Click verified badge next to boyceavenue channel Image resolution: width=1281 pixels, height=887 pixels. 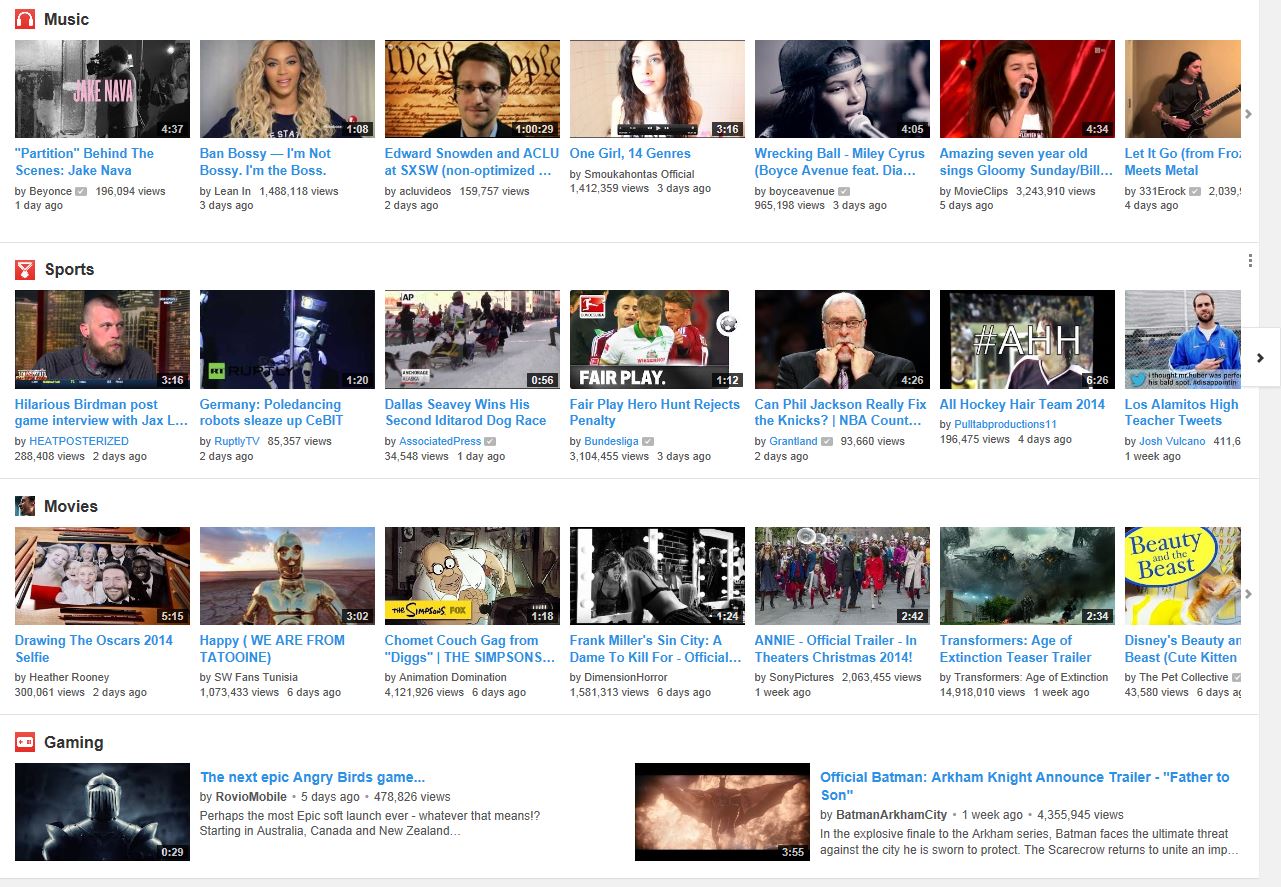pyautogui.click(x=844, y=191)
